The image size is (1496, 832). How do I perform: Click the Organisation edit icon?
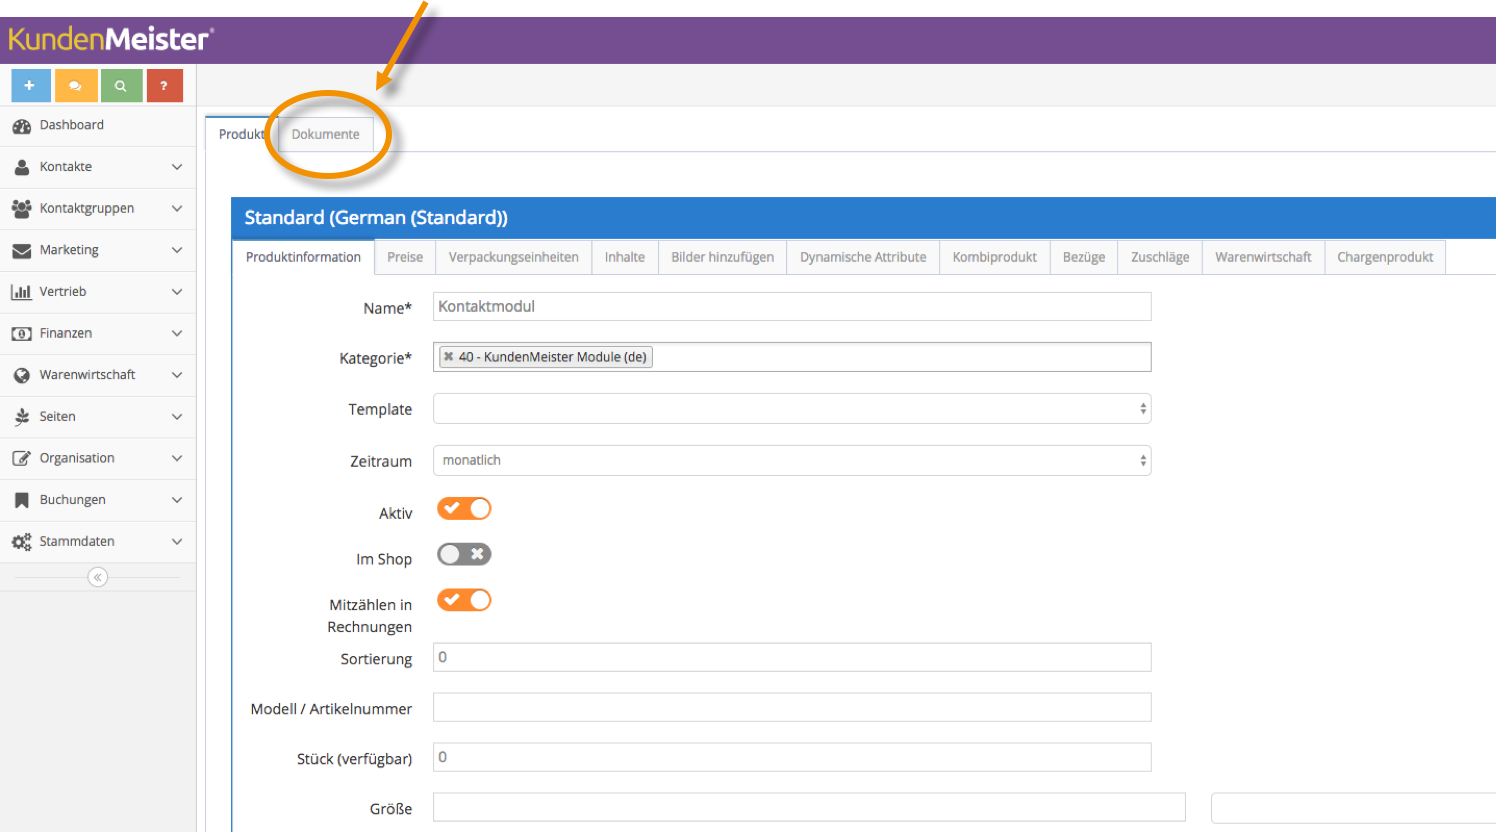click(21, 459)
